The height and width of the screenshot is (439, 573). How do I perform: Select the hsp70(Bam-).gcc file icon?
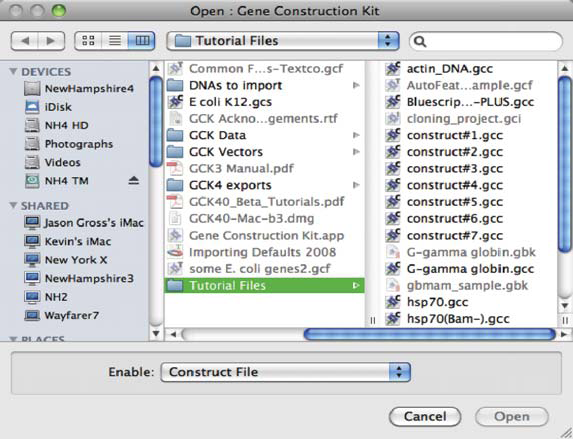point(393,319)
